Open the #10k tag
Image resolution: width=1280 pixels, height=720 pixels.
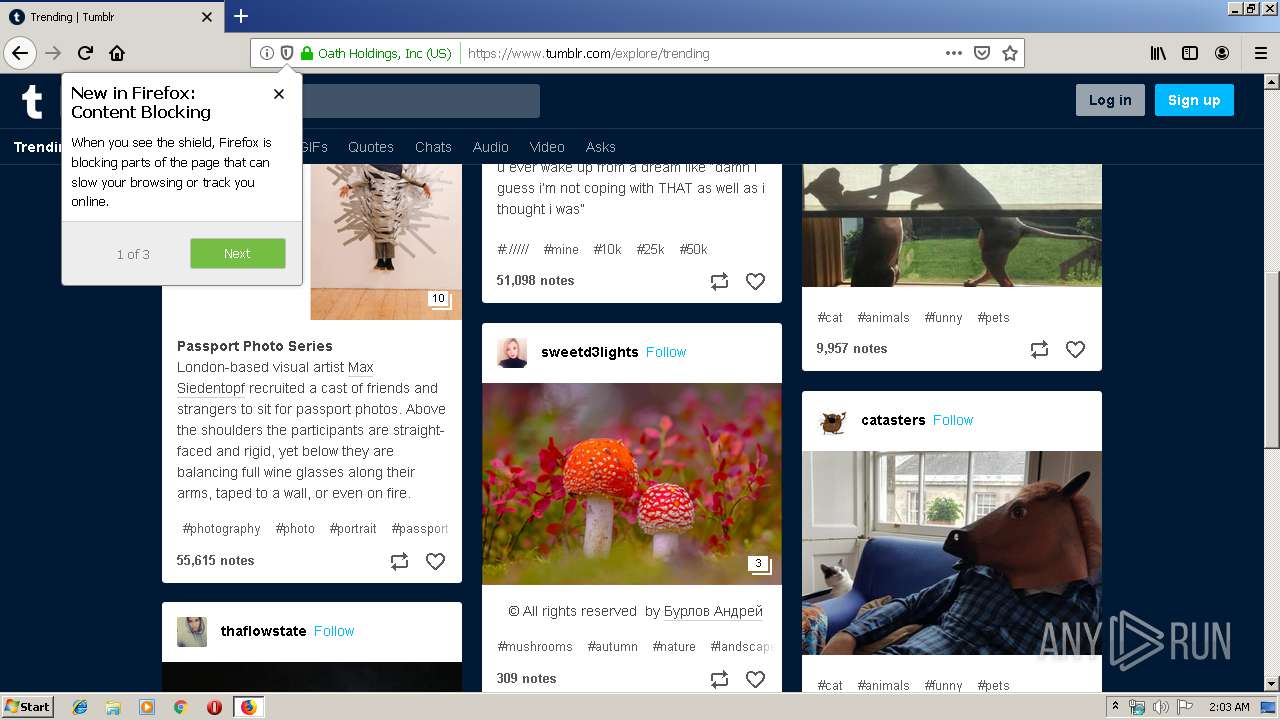(x=607, y=249)
